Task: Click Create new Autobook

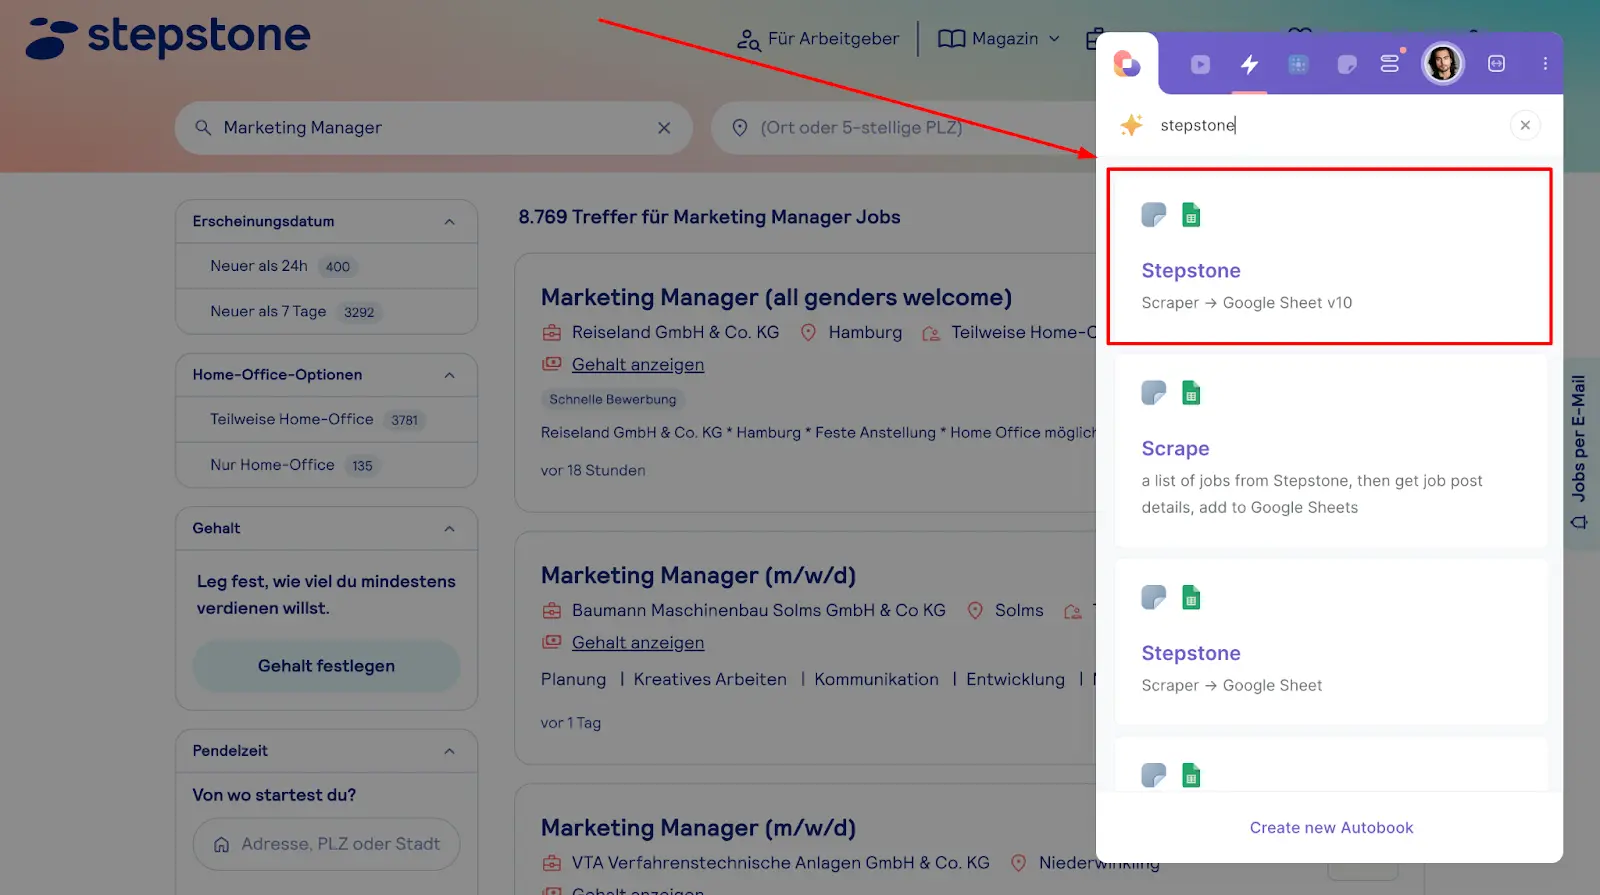Action: 1331,827
